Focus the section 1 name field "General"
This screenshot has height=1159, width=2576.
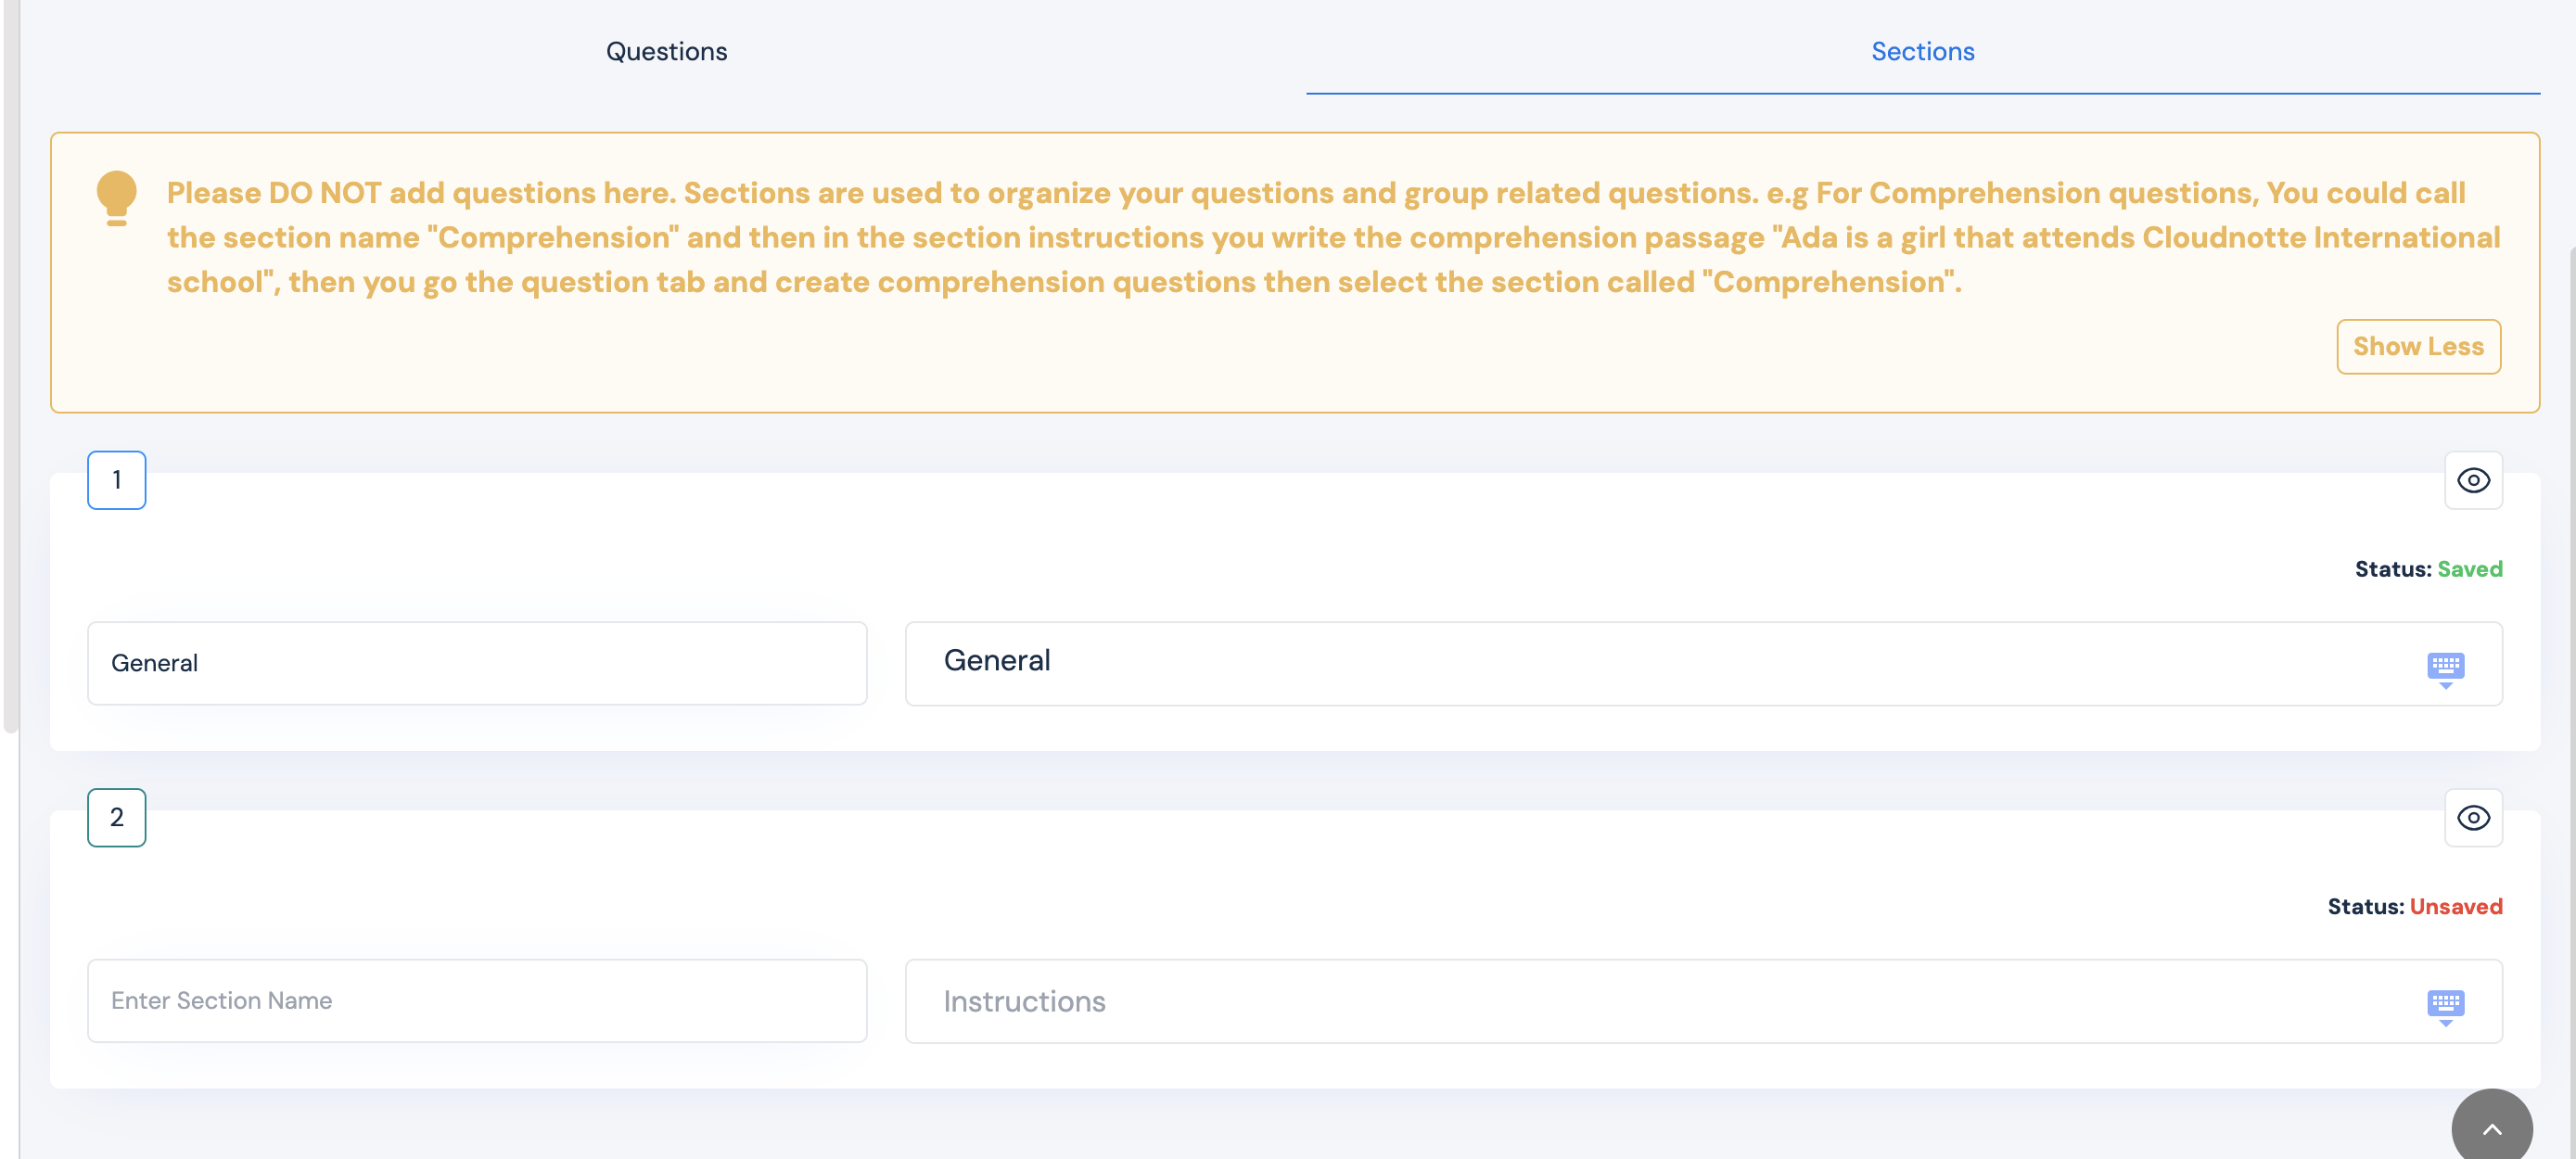click(476, 663)
